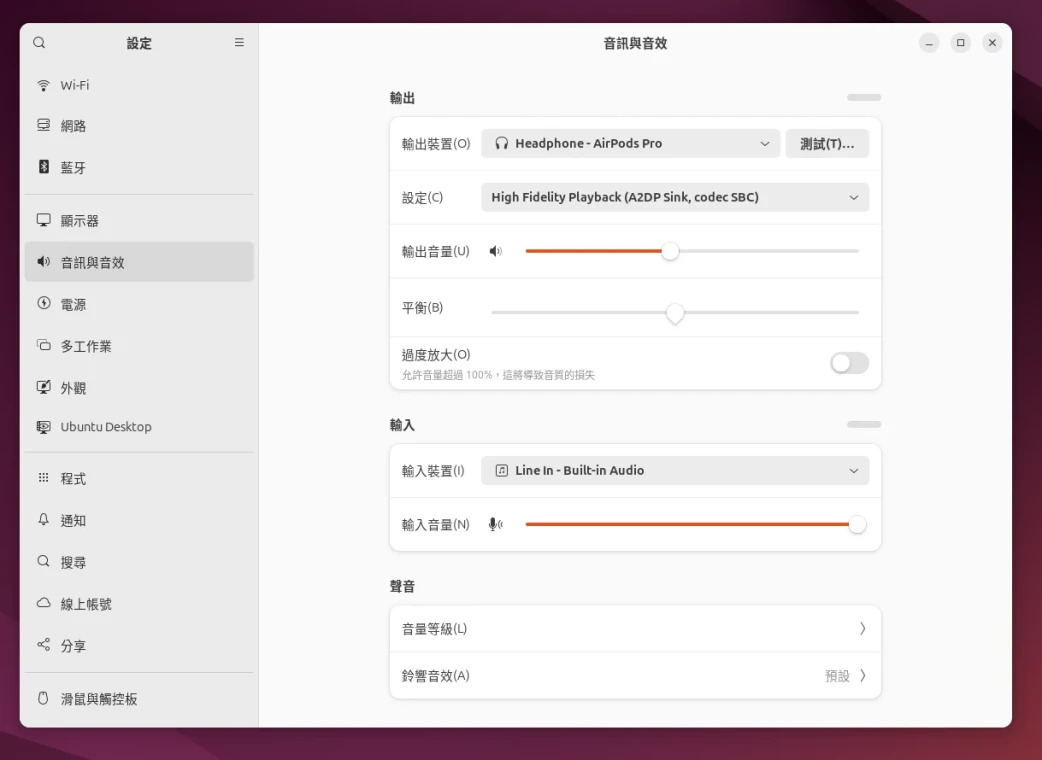Open the 輸出裝置 Headphone - AirPods Pro dropdown
The width and height of the screenshot is (1042, 760).
[x=632, y=144]
